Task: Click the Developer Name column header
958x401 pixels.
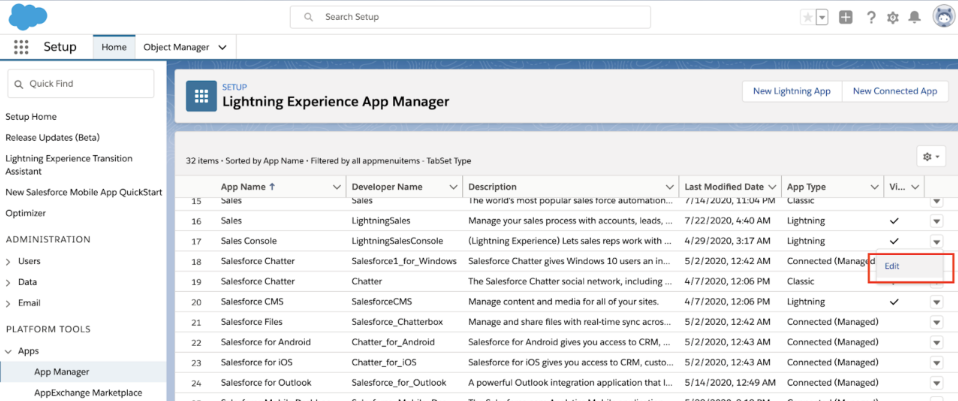Action: (387, 187)
